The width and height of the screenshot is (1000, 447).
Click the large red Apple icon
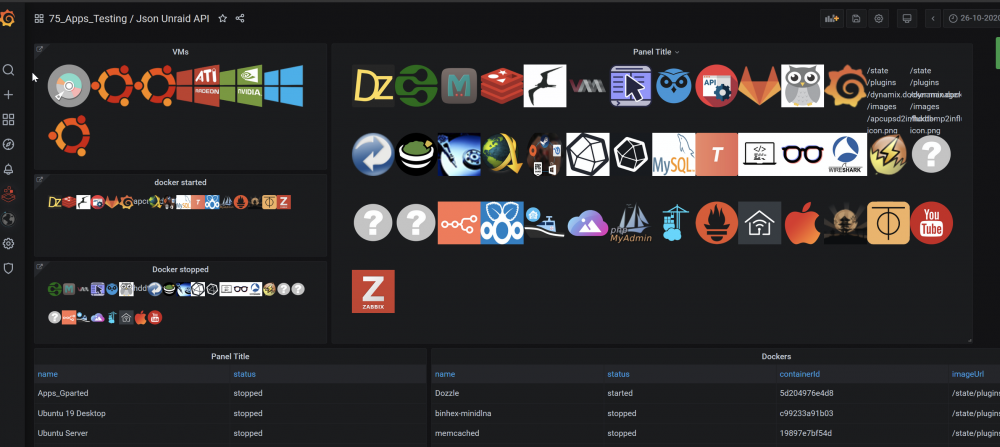point(802,223)
